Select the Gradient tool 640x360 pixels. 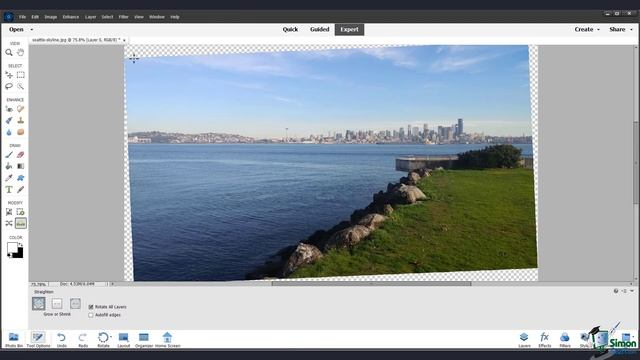pos(20,166)
